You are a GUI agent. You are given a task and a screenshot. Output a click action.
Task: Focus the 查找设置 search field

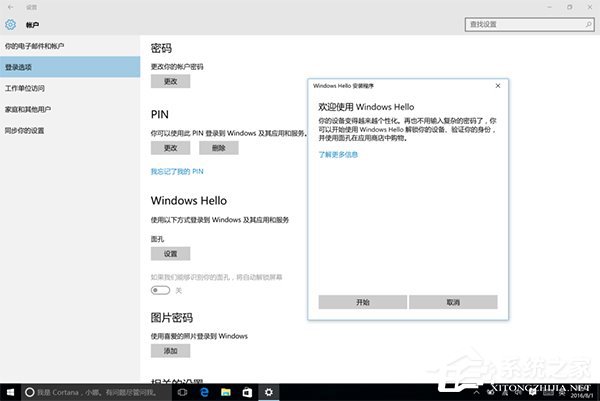[x=529, y=24]
